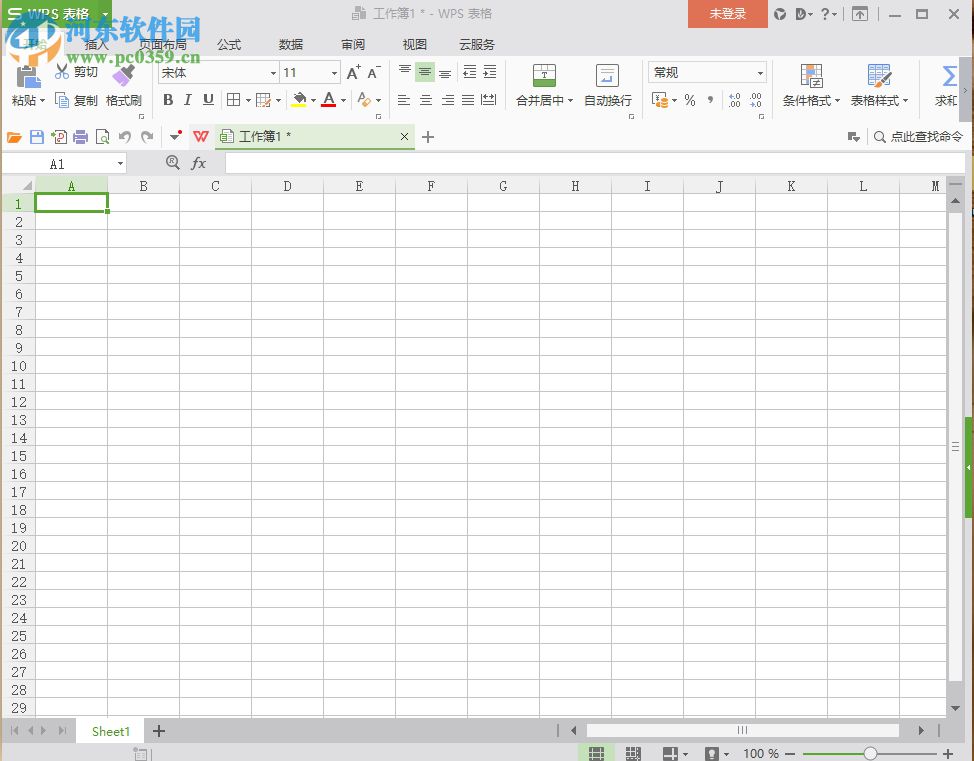The image size is (974, 761).
Task: Toggle middle vertical alignment
Action: (x=425, y=72)
